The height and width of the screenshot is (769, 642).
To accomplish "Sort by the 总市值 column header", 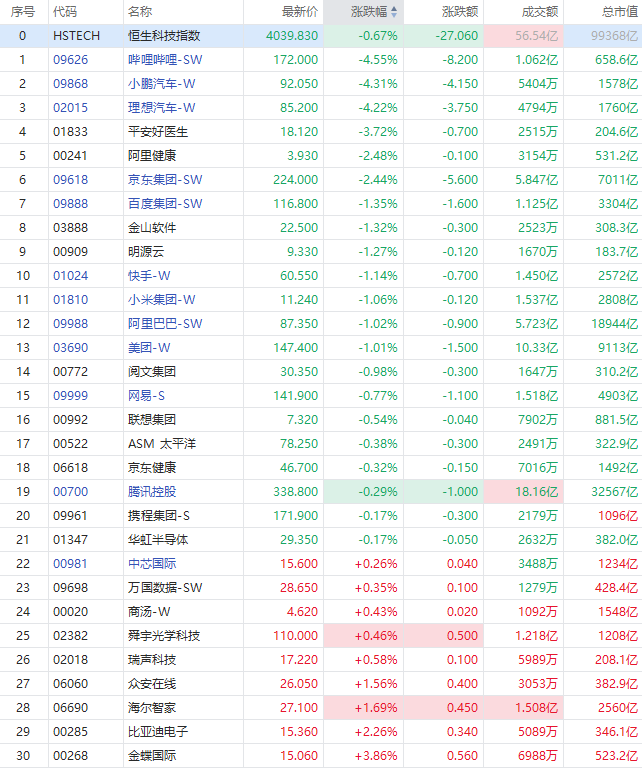I will [620, 12].
